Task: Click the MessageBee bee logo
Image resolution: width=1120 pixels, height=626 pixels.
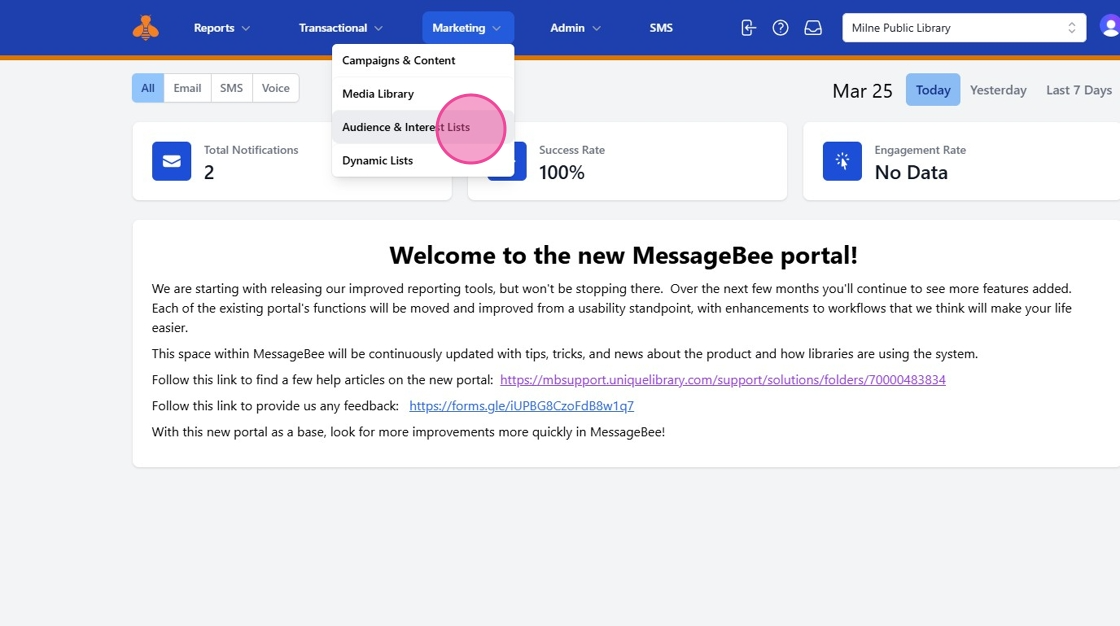Action: 146,28
